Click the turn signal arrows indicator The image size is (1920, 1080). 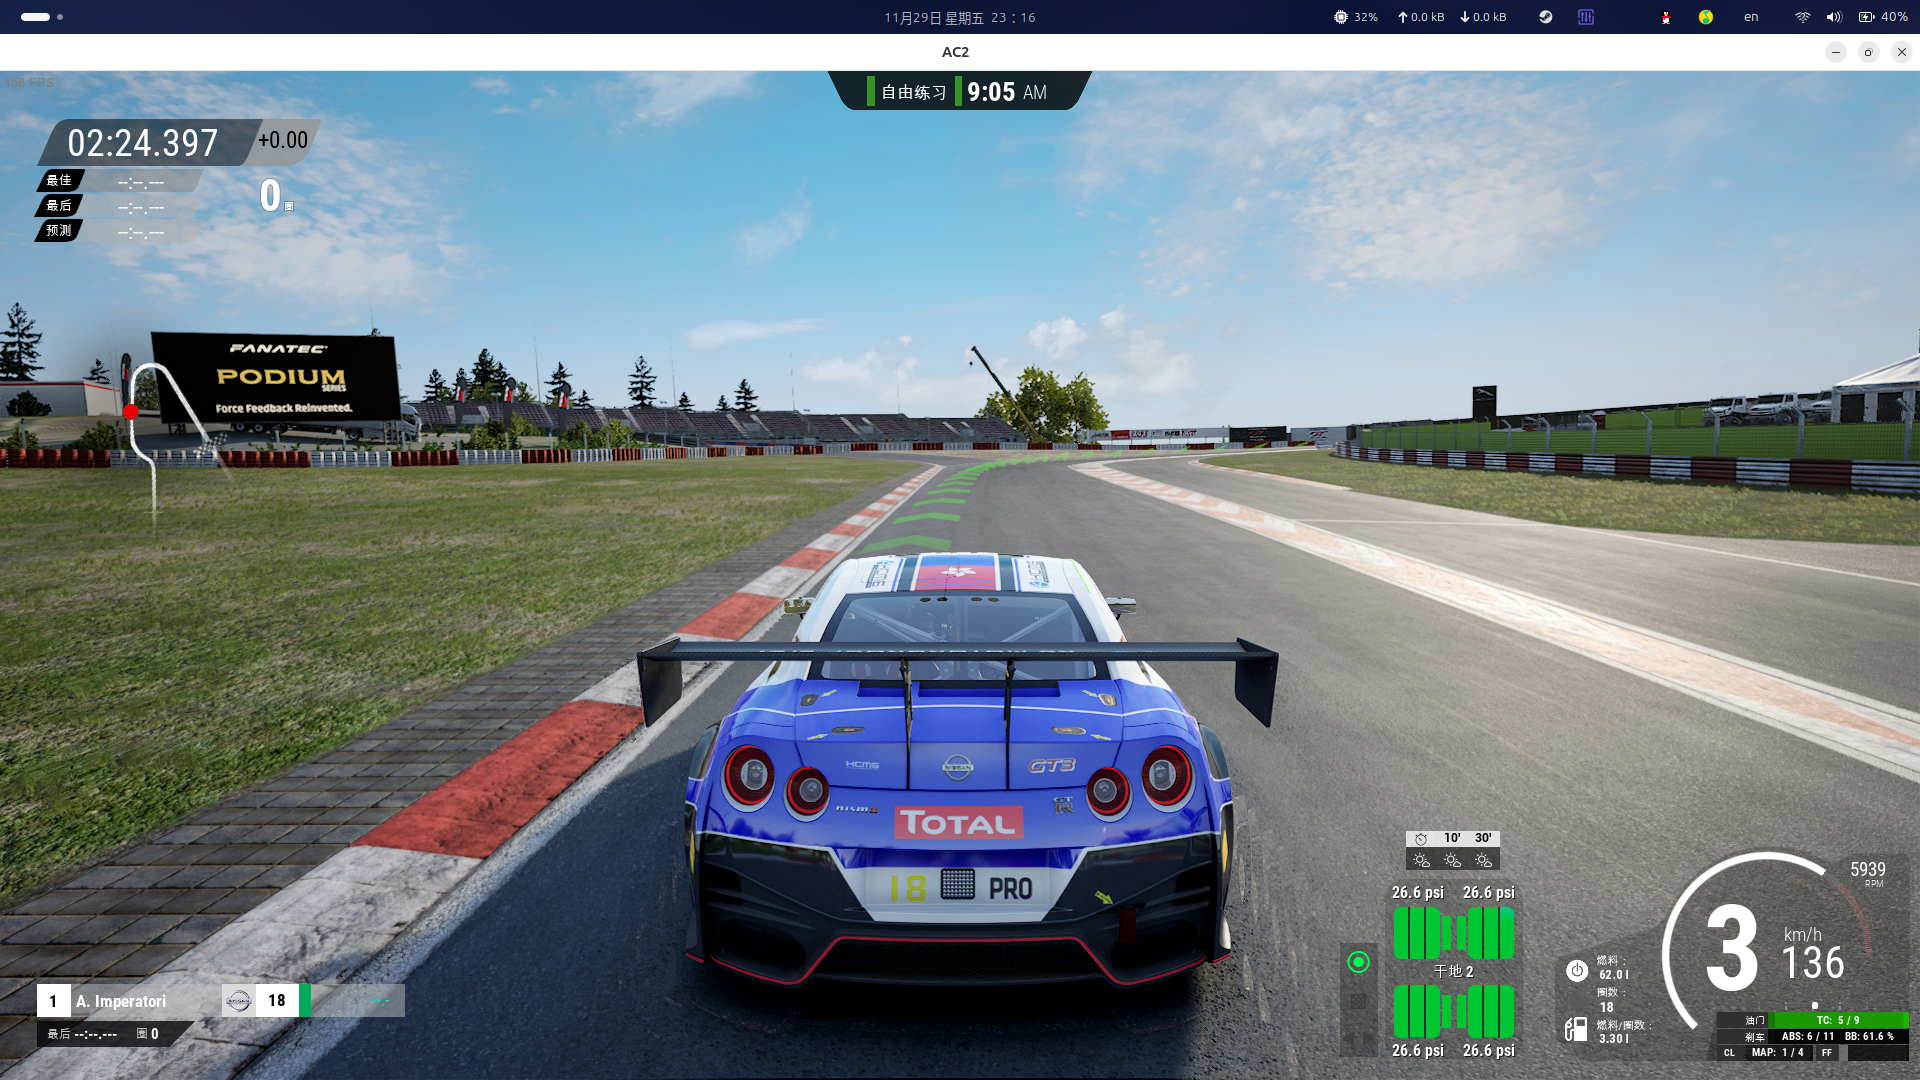coord(1358,1040)
